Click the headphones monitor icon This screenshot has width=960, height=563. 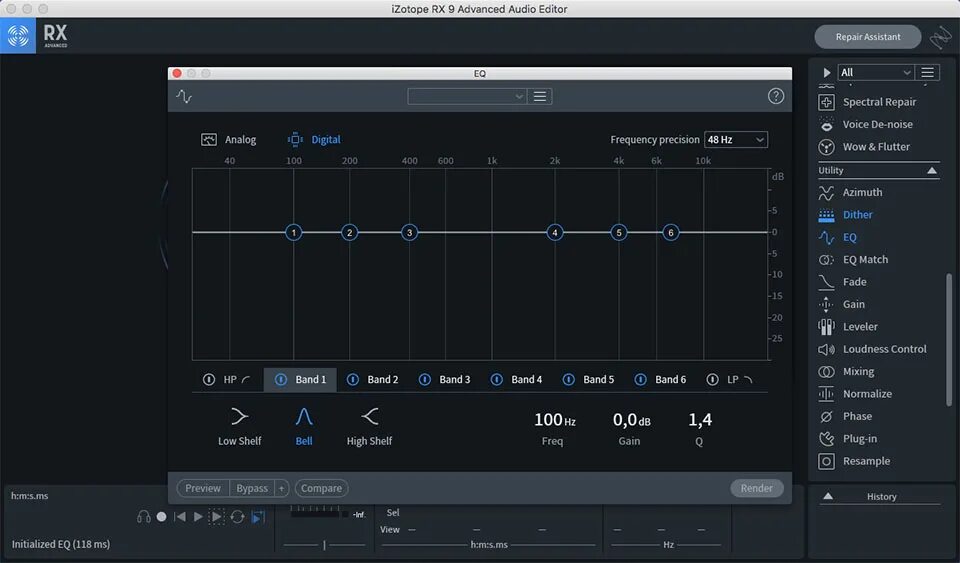point(144,516)
